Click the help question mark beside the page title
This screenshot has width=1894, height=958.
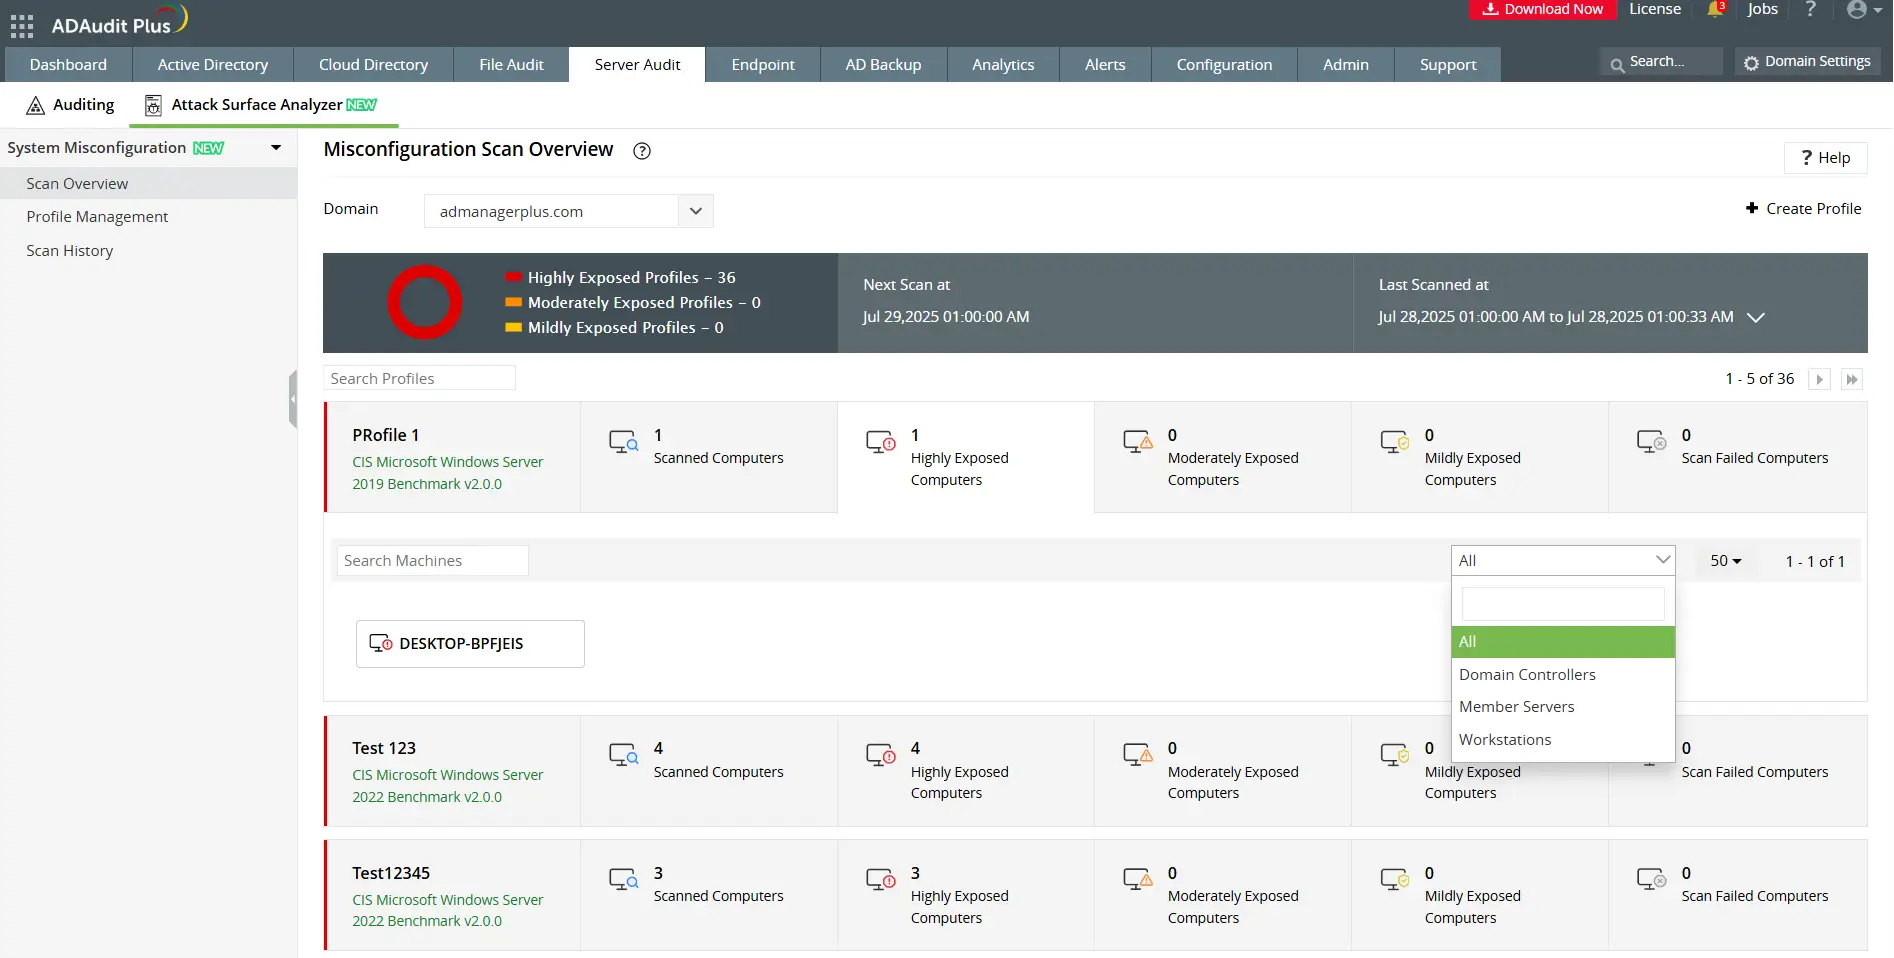click(x=642, y=151)
